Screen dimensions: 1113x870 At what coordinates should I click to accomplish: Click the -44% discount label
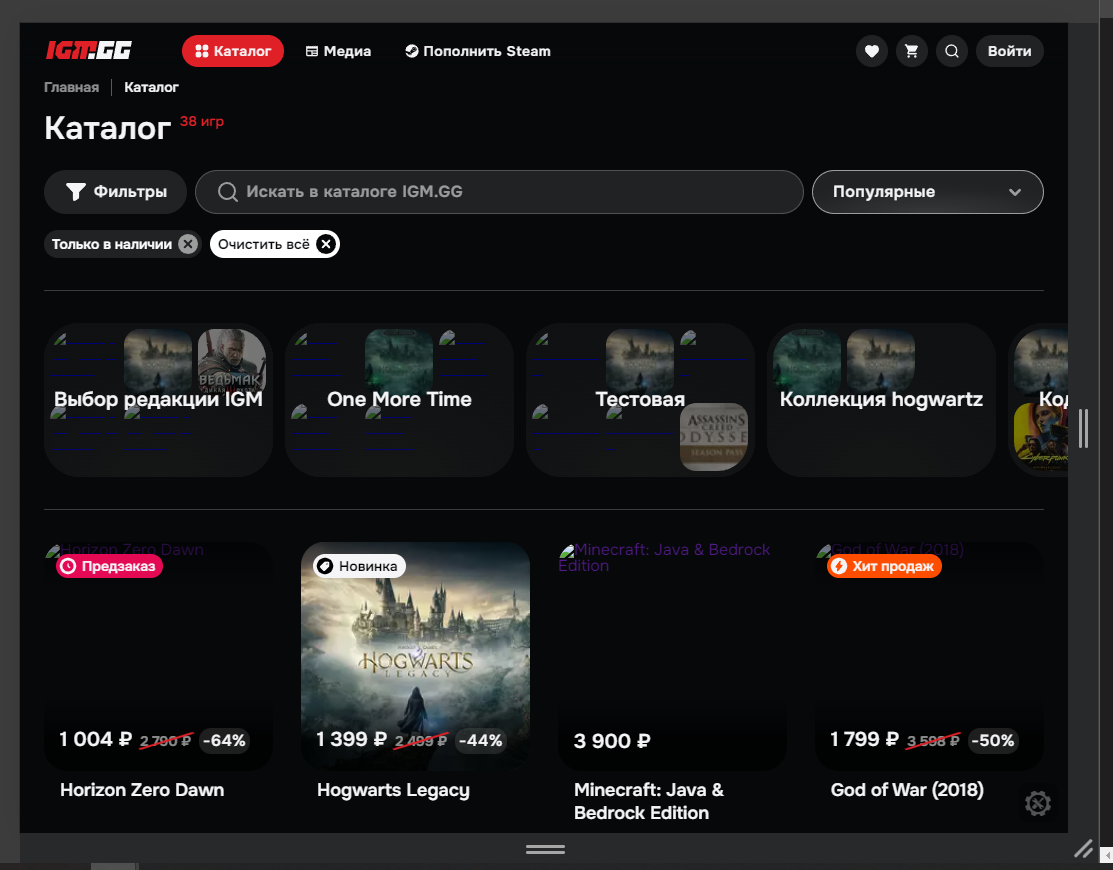481,740
